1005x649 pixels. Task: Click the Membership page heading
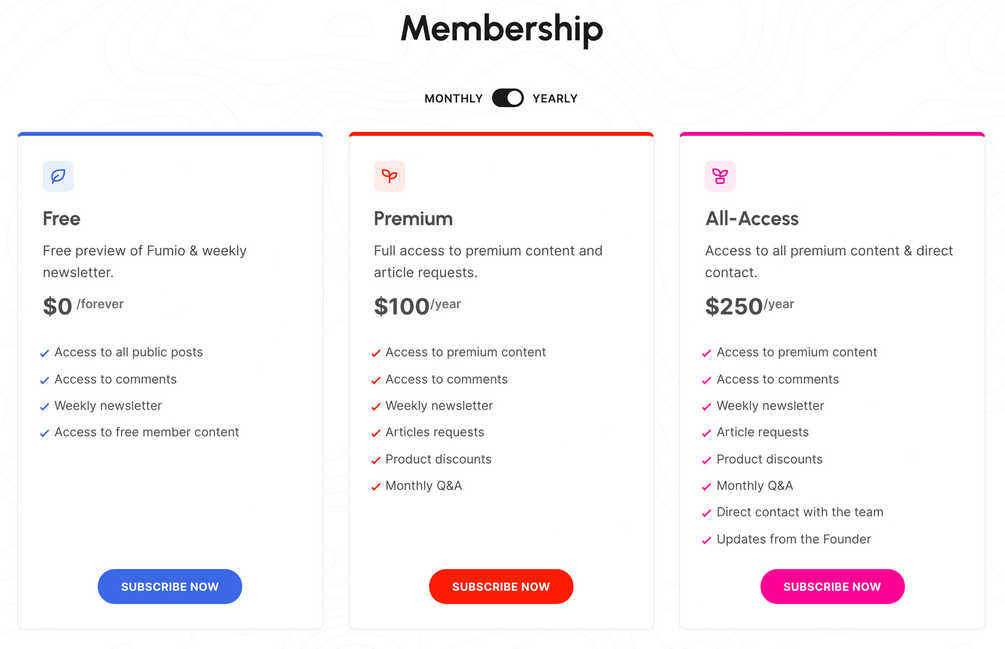tap(502, 29)
